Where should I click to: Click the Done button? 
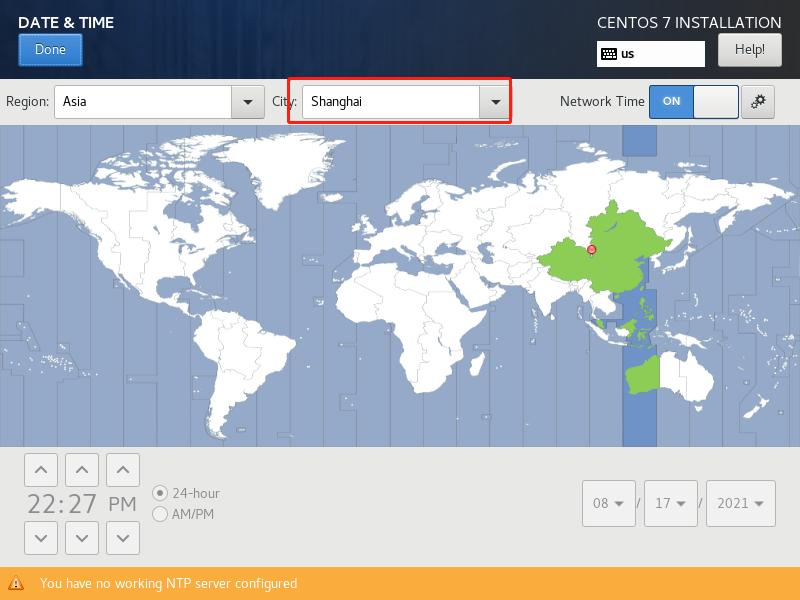tap(50, 49)
